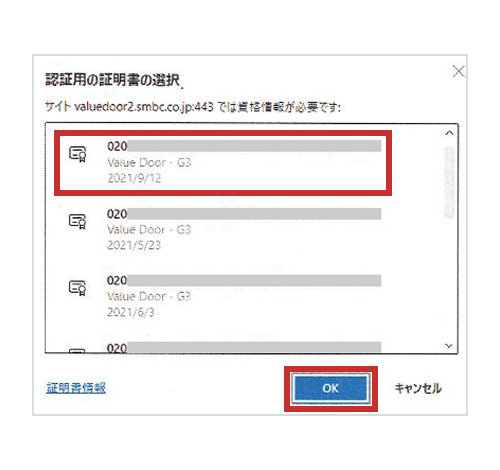Click the scroll up arrow in list

(449, 133)
